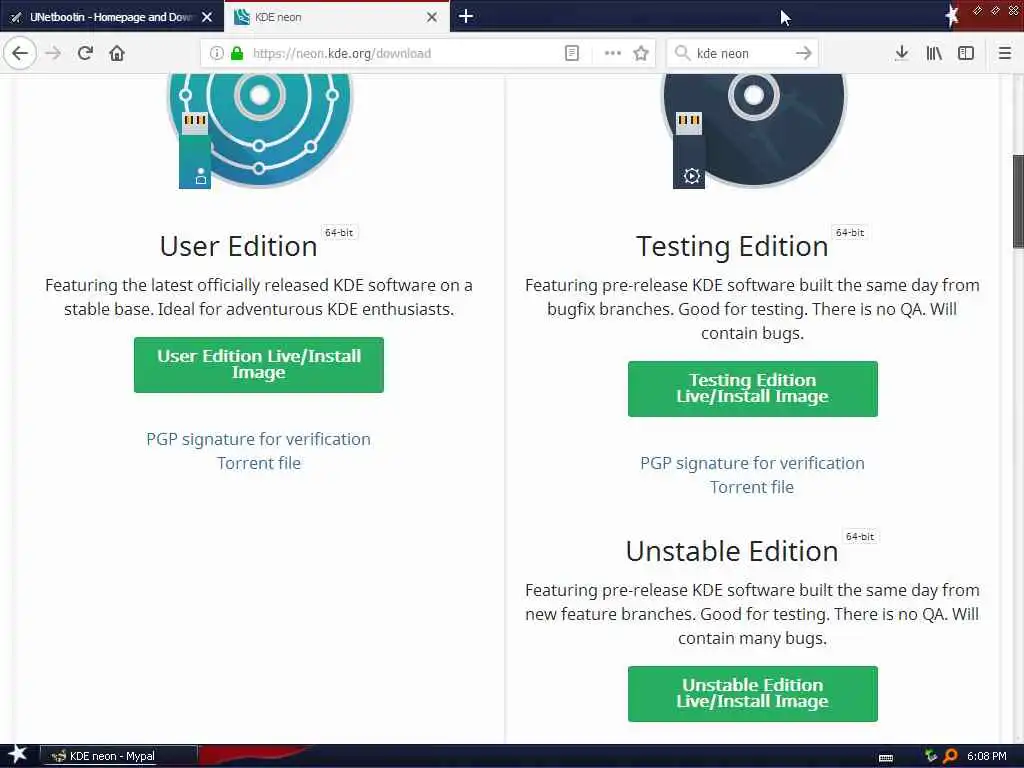Click the green secure connection padlock
This screenshot has width=1024, height=768.
pos(237,53)
